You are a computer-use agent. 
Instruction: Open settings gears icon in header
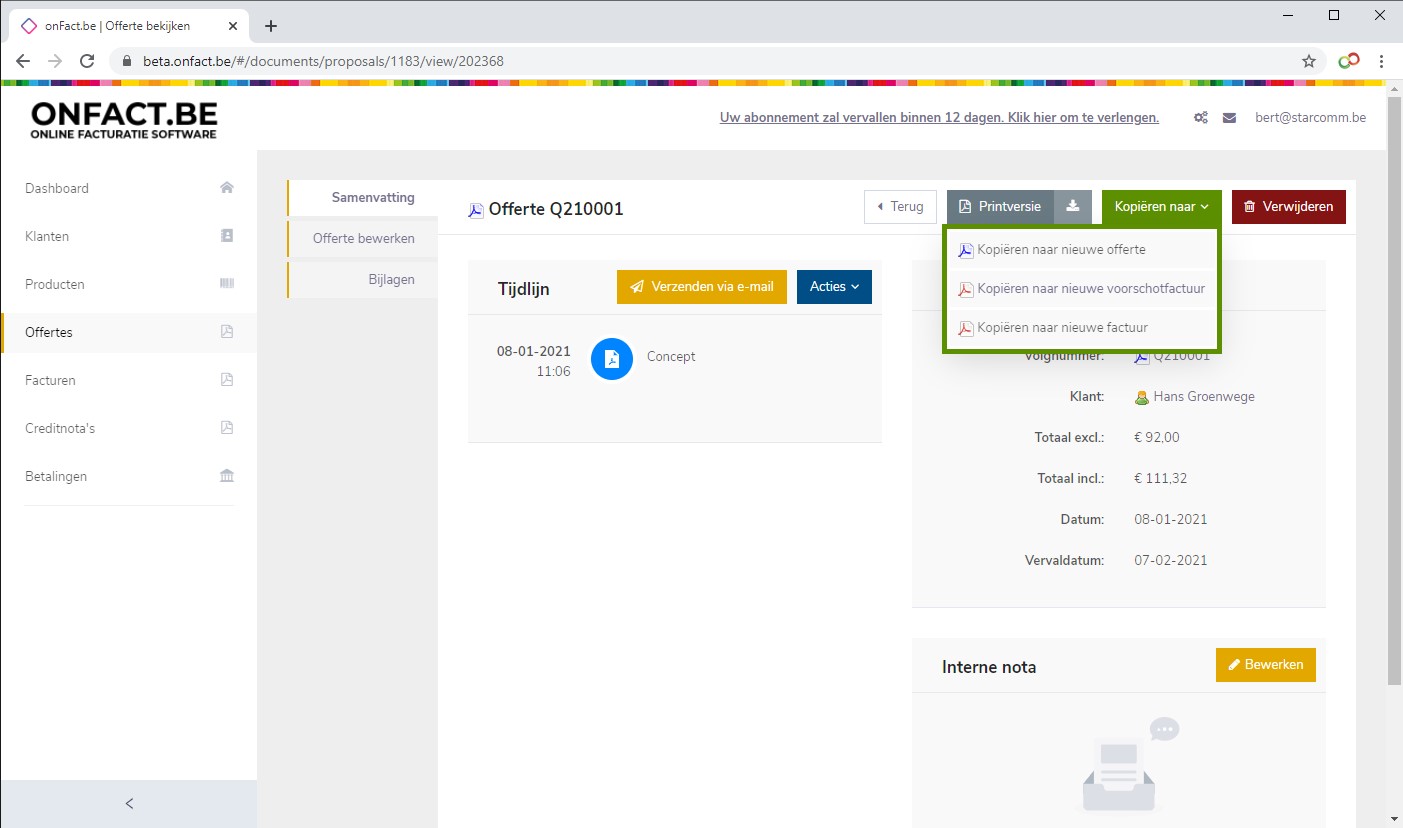(1200, 118)
